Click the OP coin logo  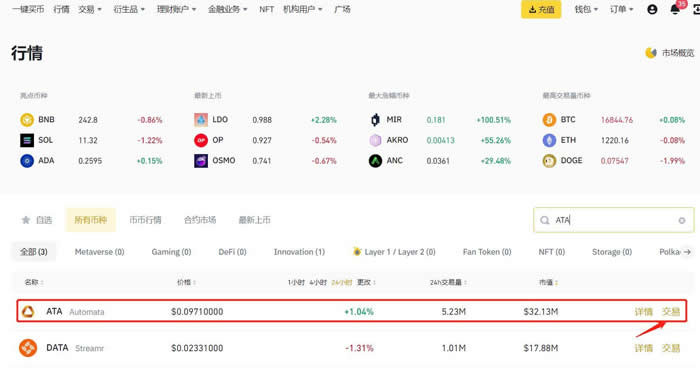[201, 140]
